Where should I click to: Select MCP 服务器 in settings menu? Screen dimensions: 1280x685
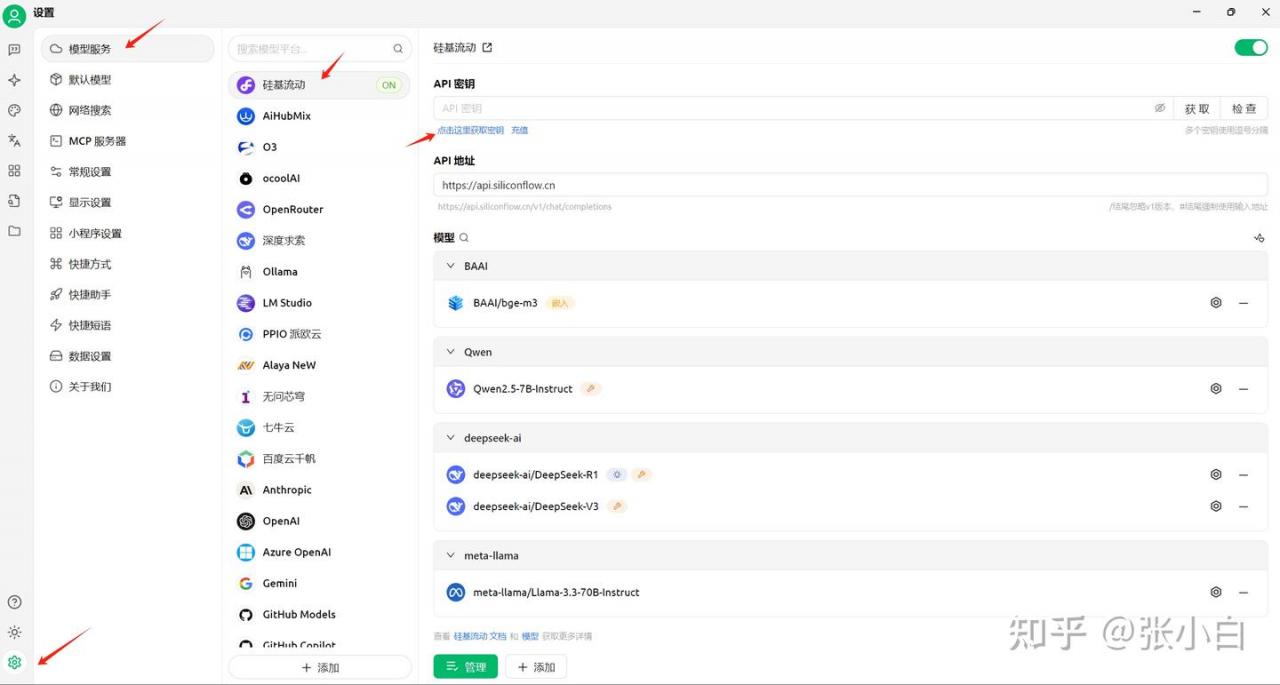pos(127,141)
